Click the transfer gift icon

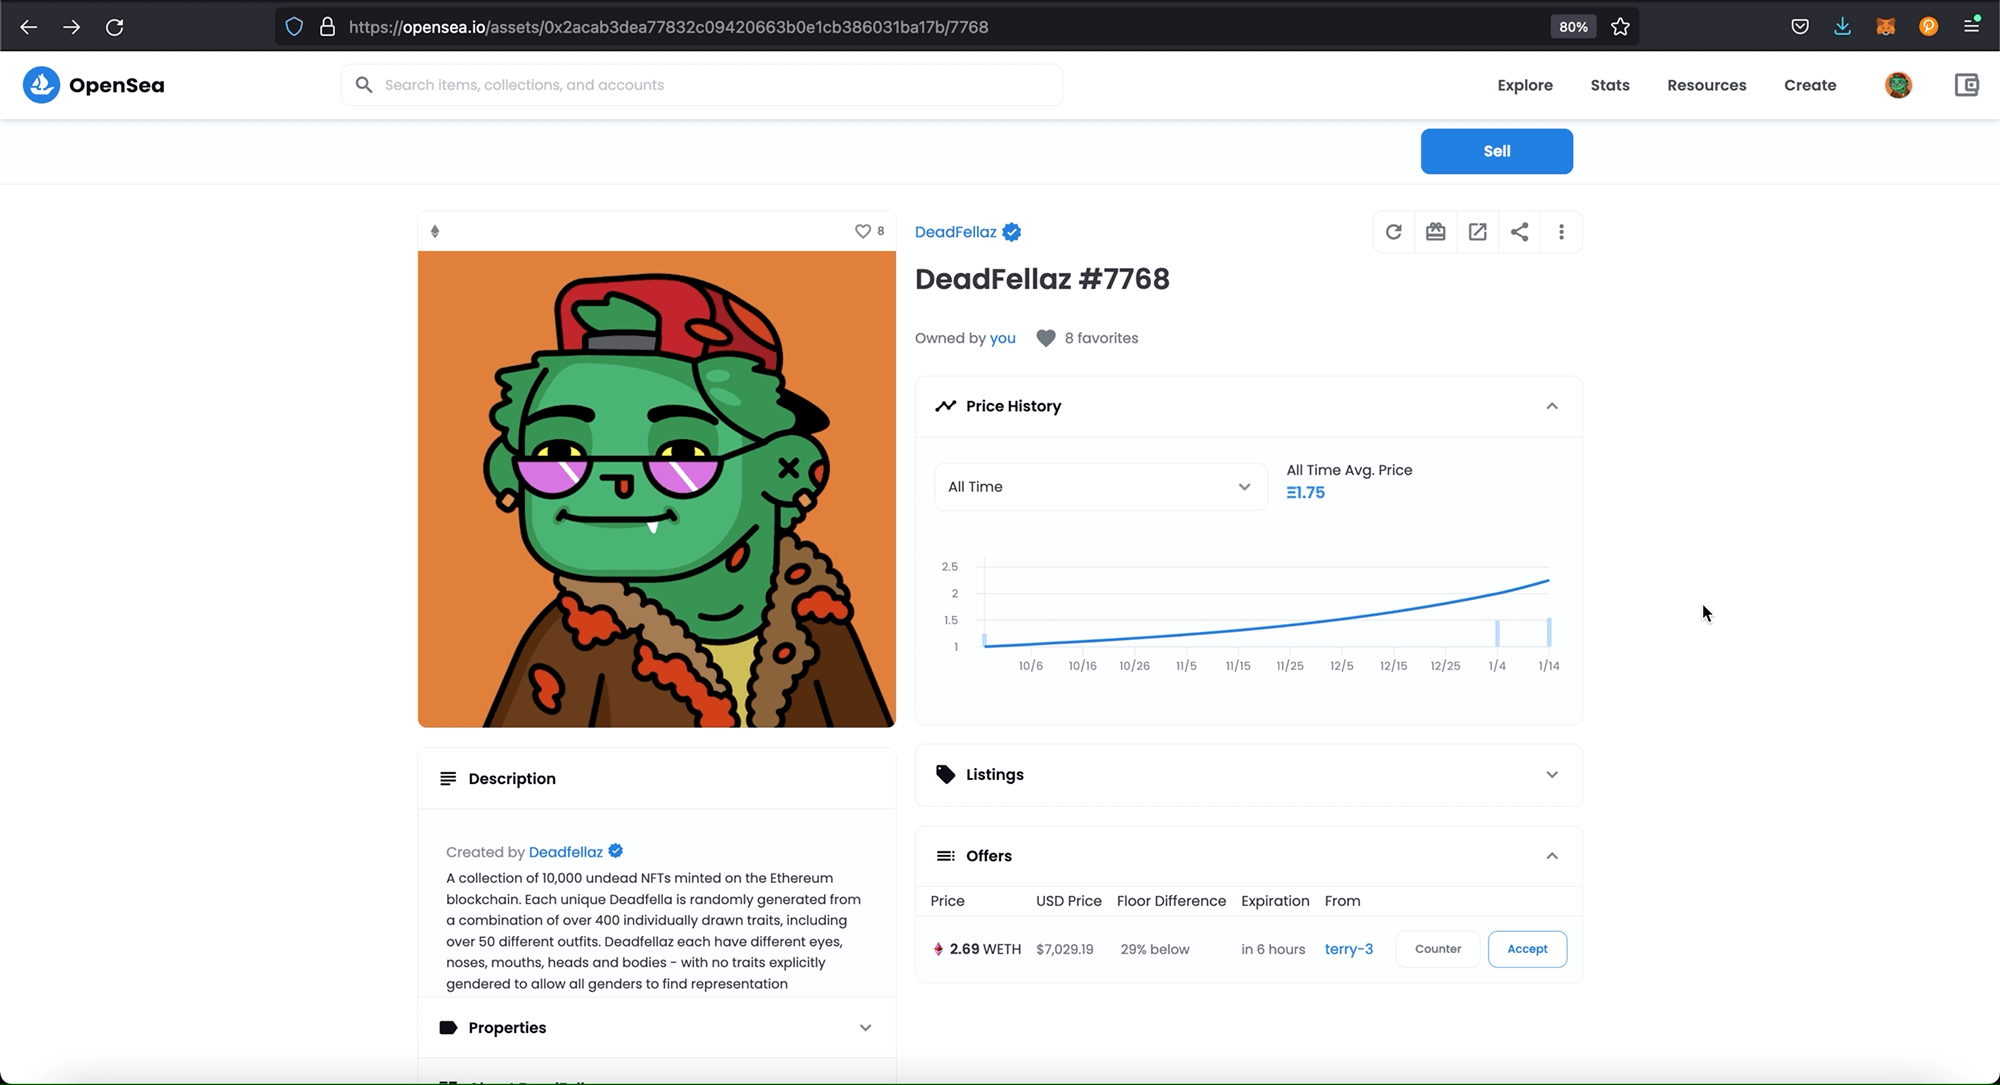(x=1435, y=232)
